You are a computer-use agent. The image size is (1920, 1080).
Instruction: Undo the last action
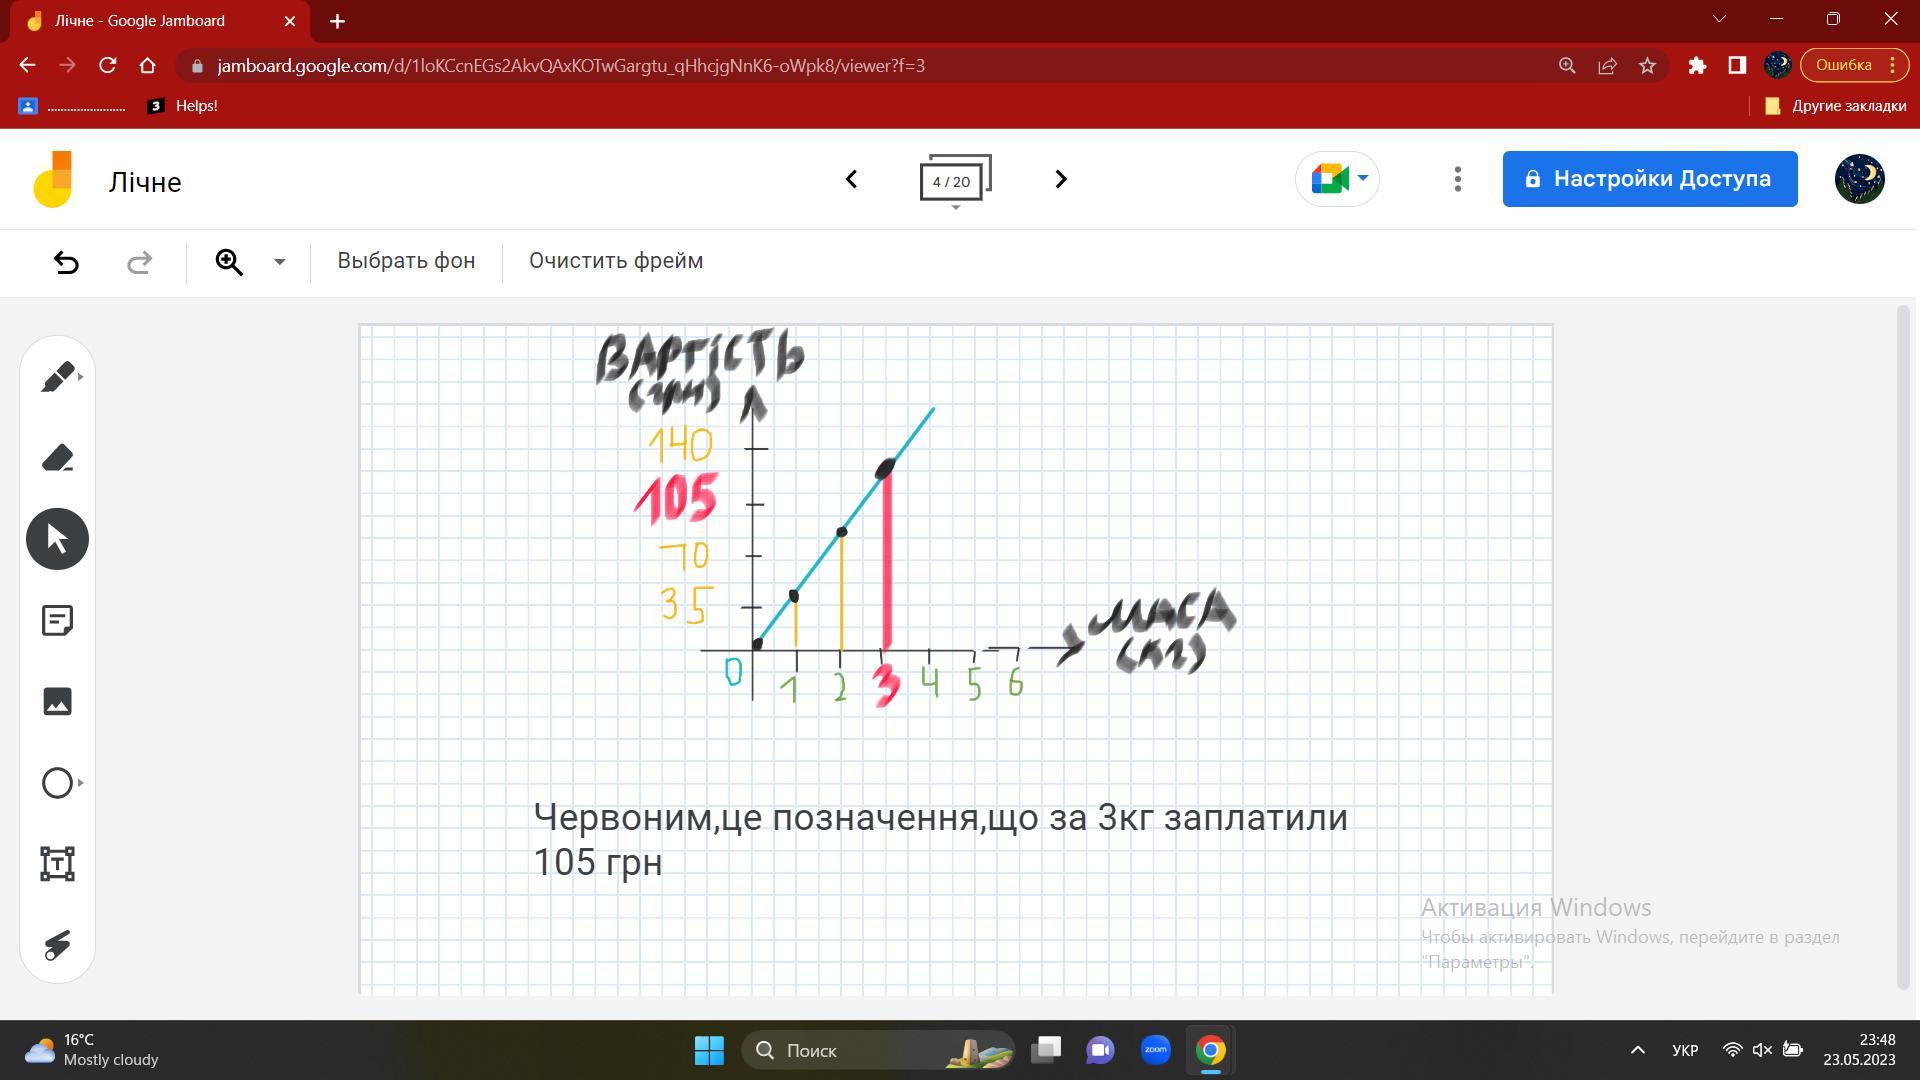[x=66, y=262]
